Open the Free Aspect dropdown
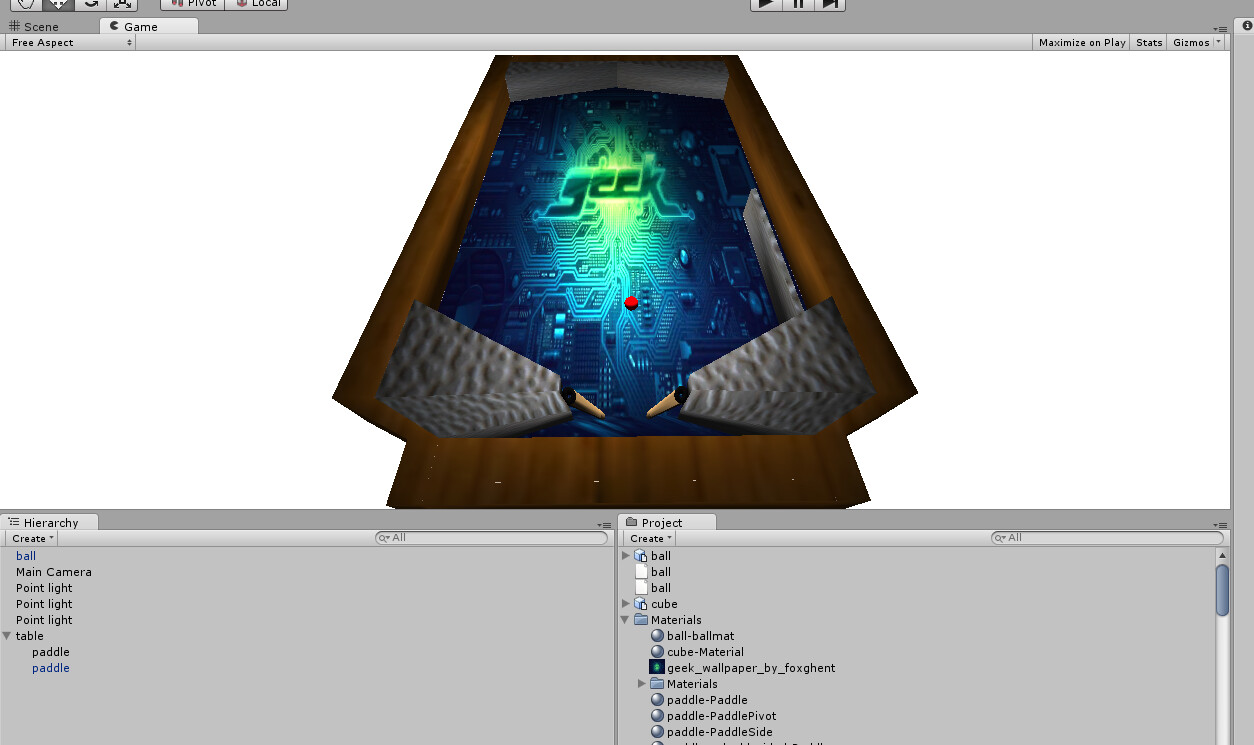This screenshot has height=745, width=1254. click(x=70, y=42)
